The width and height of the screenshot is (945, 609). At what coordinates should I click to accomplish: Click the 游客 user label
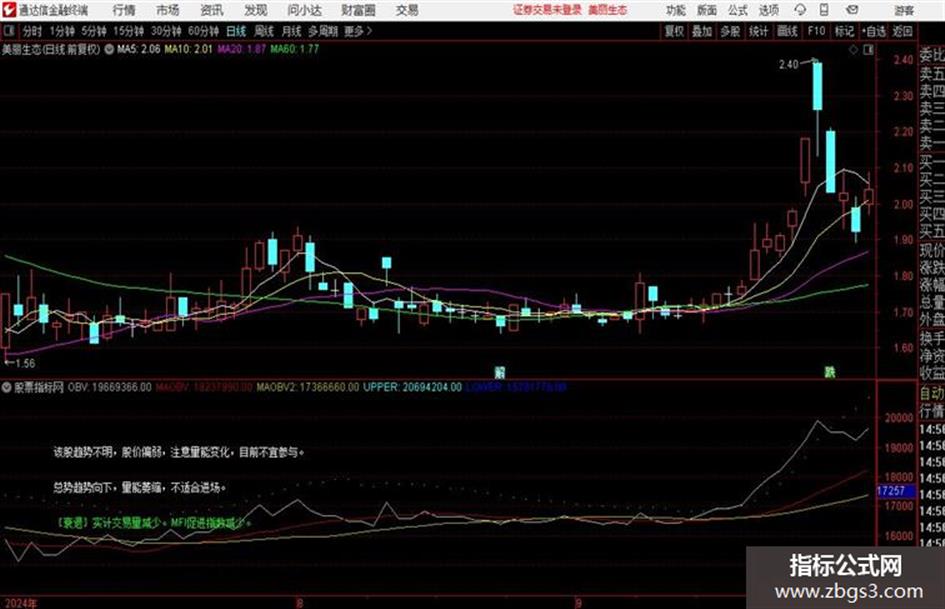coord(903,10)
